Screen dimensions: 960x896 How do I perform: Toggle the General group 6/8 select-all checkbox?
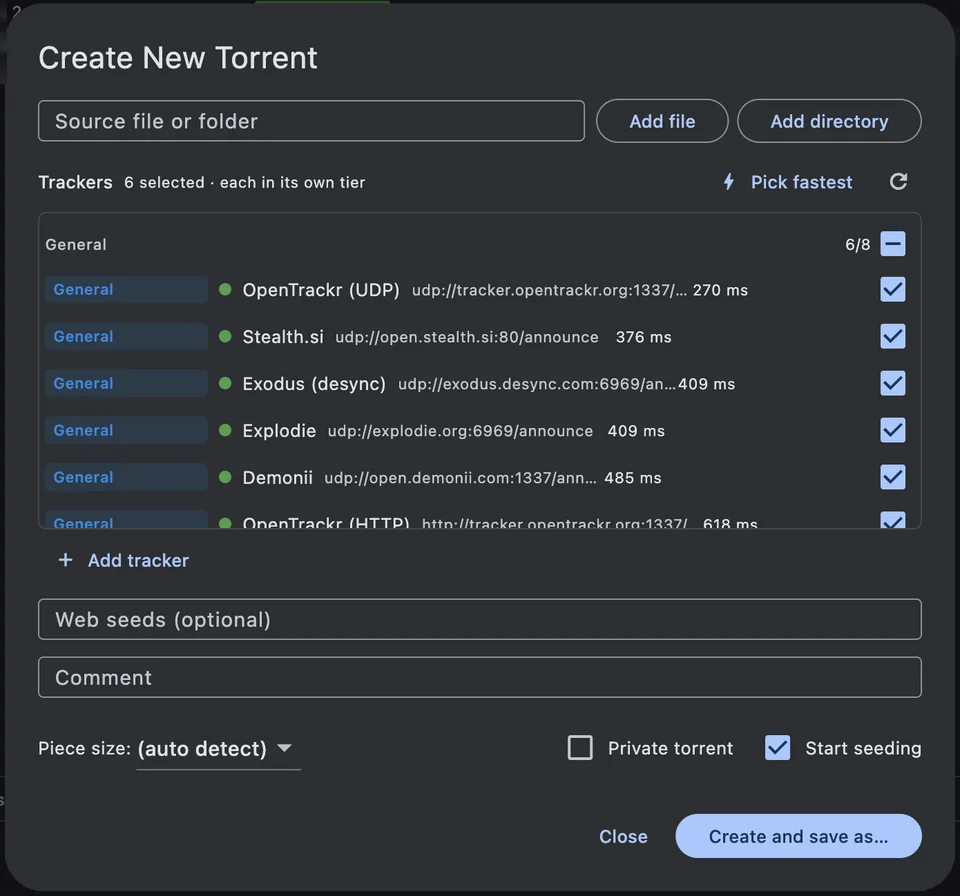tap(893, 244)
